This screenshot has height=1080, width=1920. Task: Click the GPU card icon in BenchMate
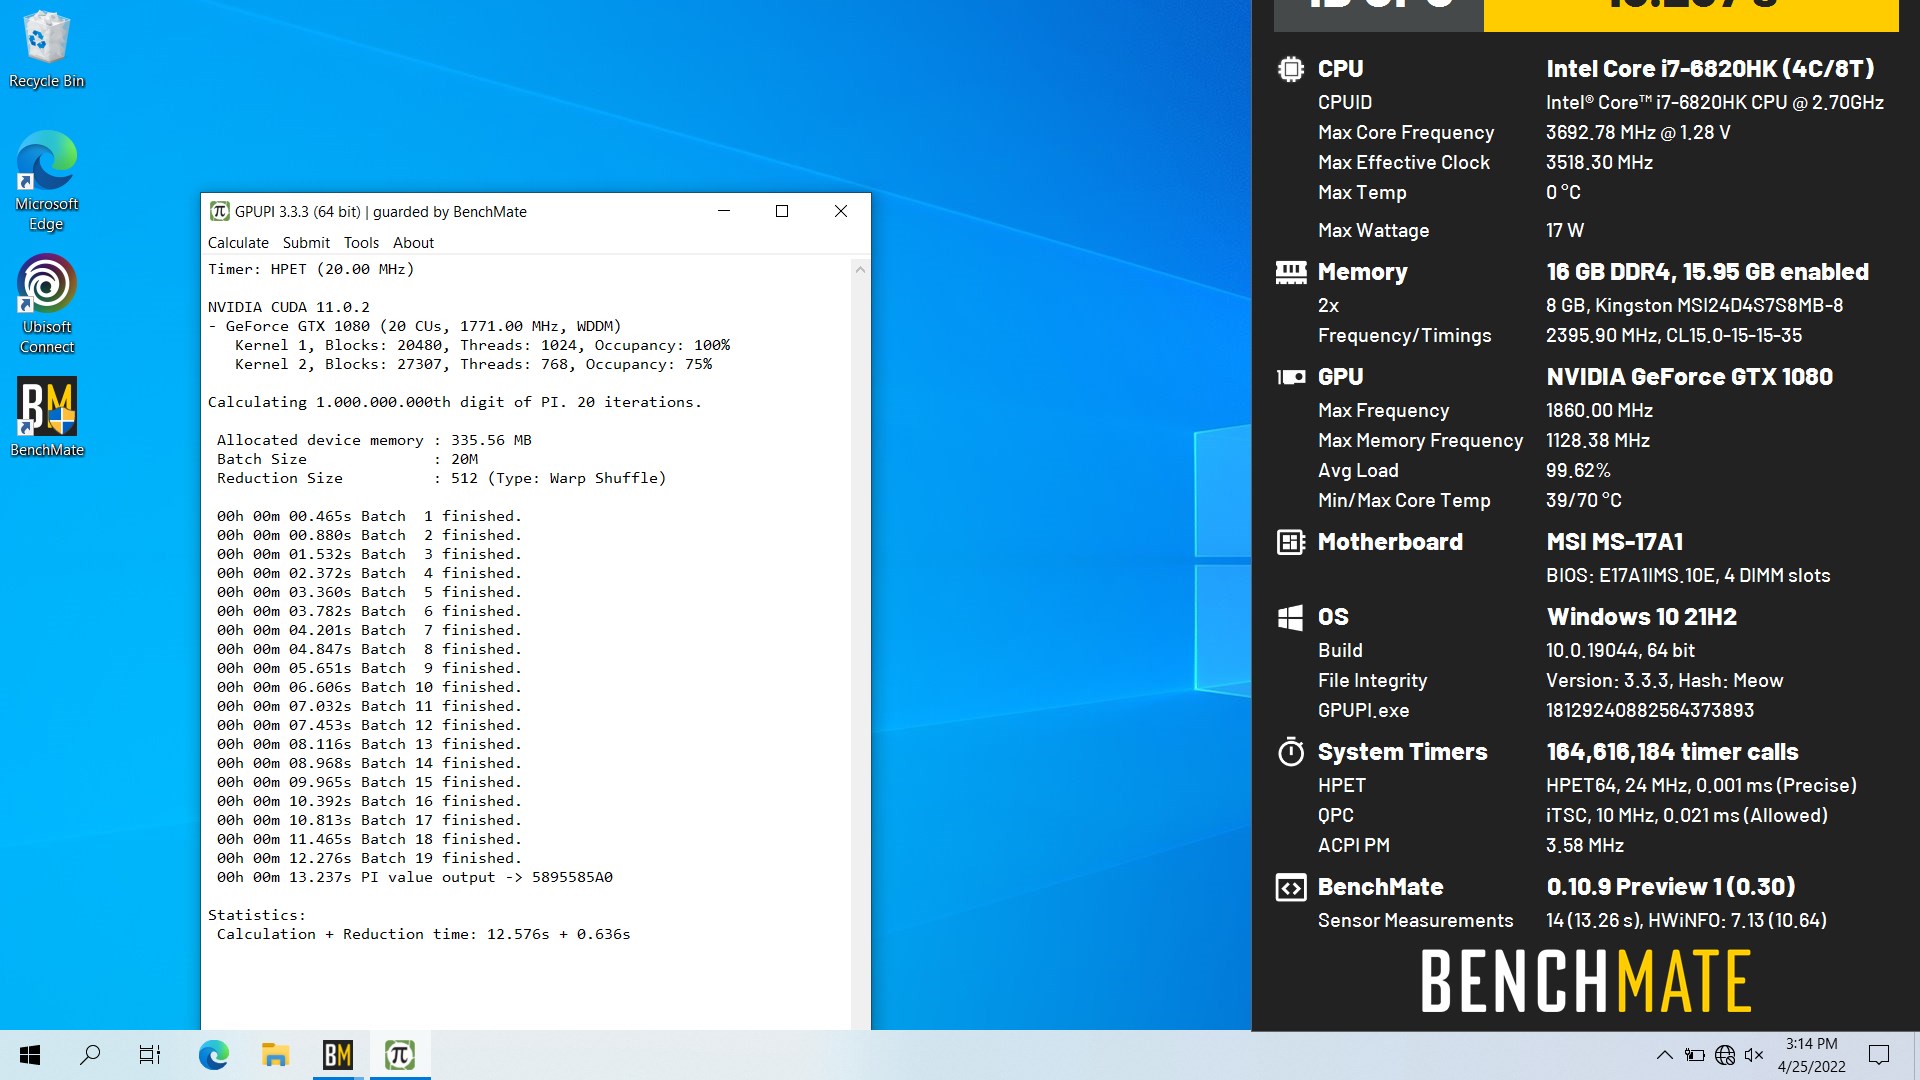1291,377
